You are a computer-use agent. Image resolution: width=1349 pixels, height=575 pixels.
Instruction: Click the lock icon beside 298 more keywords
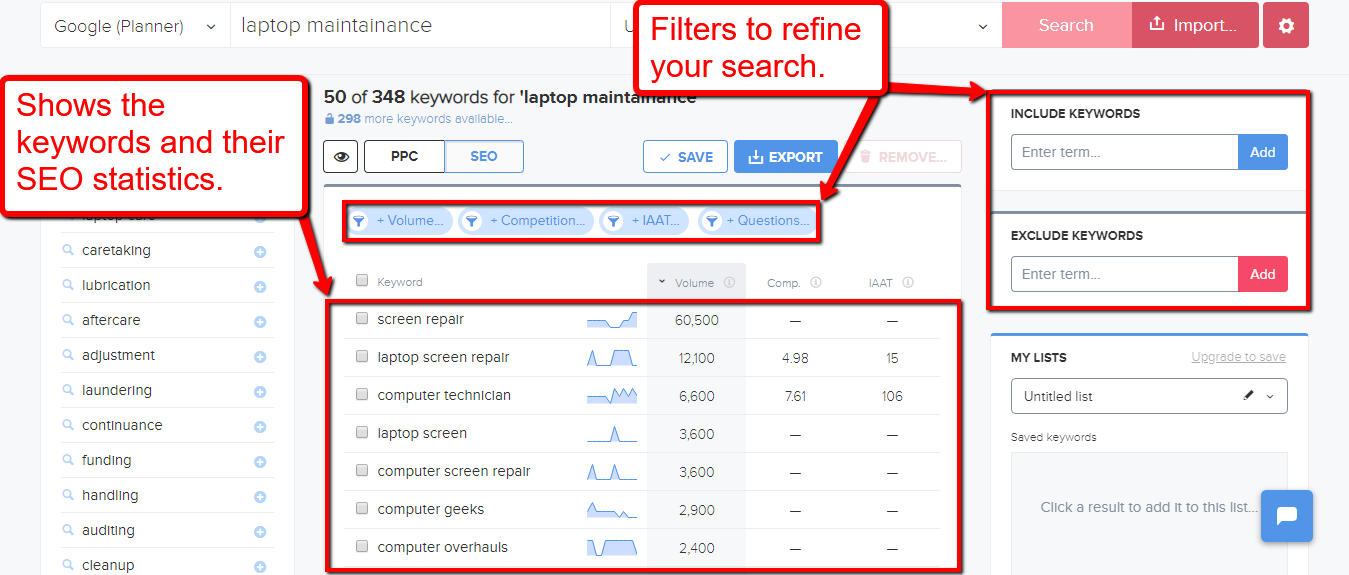click(329, 119)
